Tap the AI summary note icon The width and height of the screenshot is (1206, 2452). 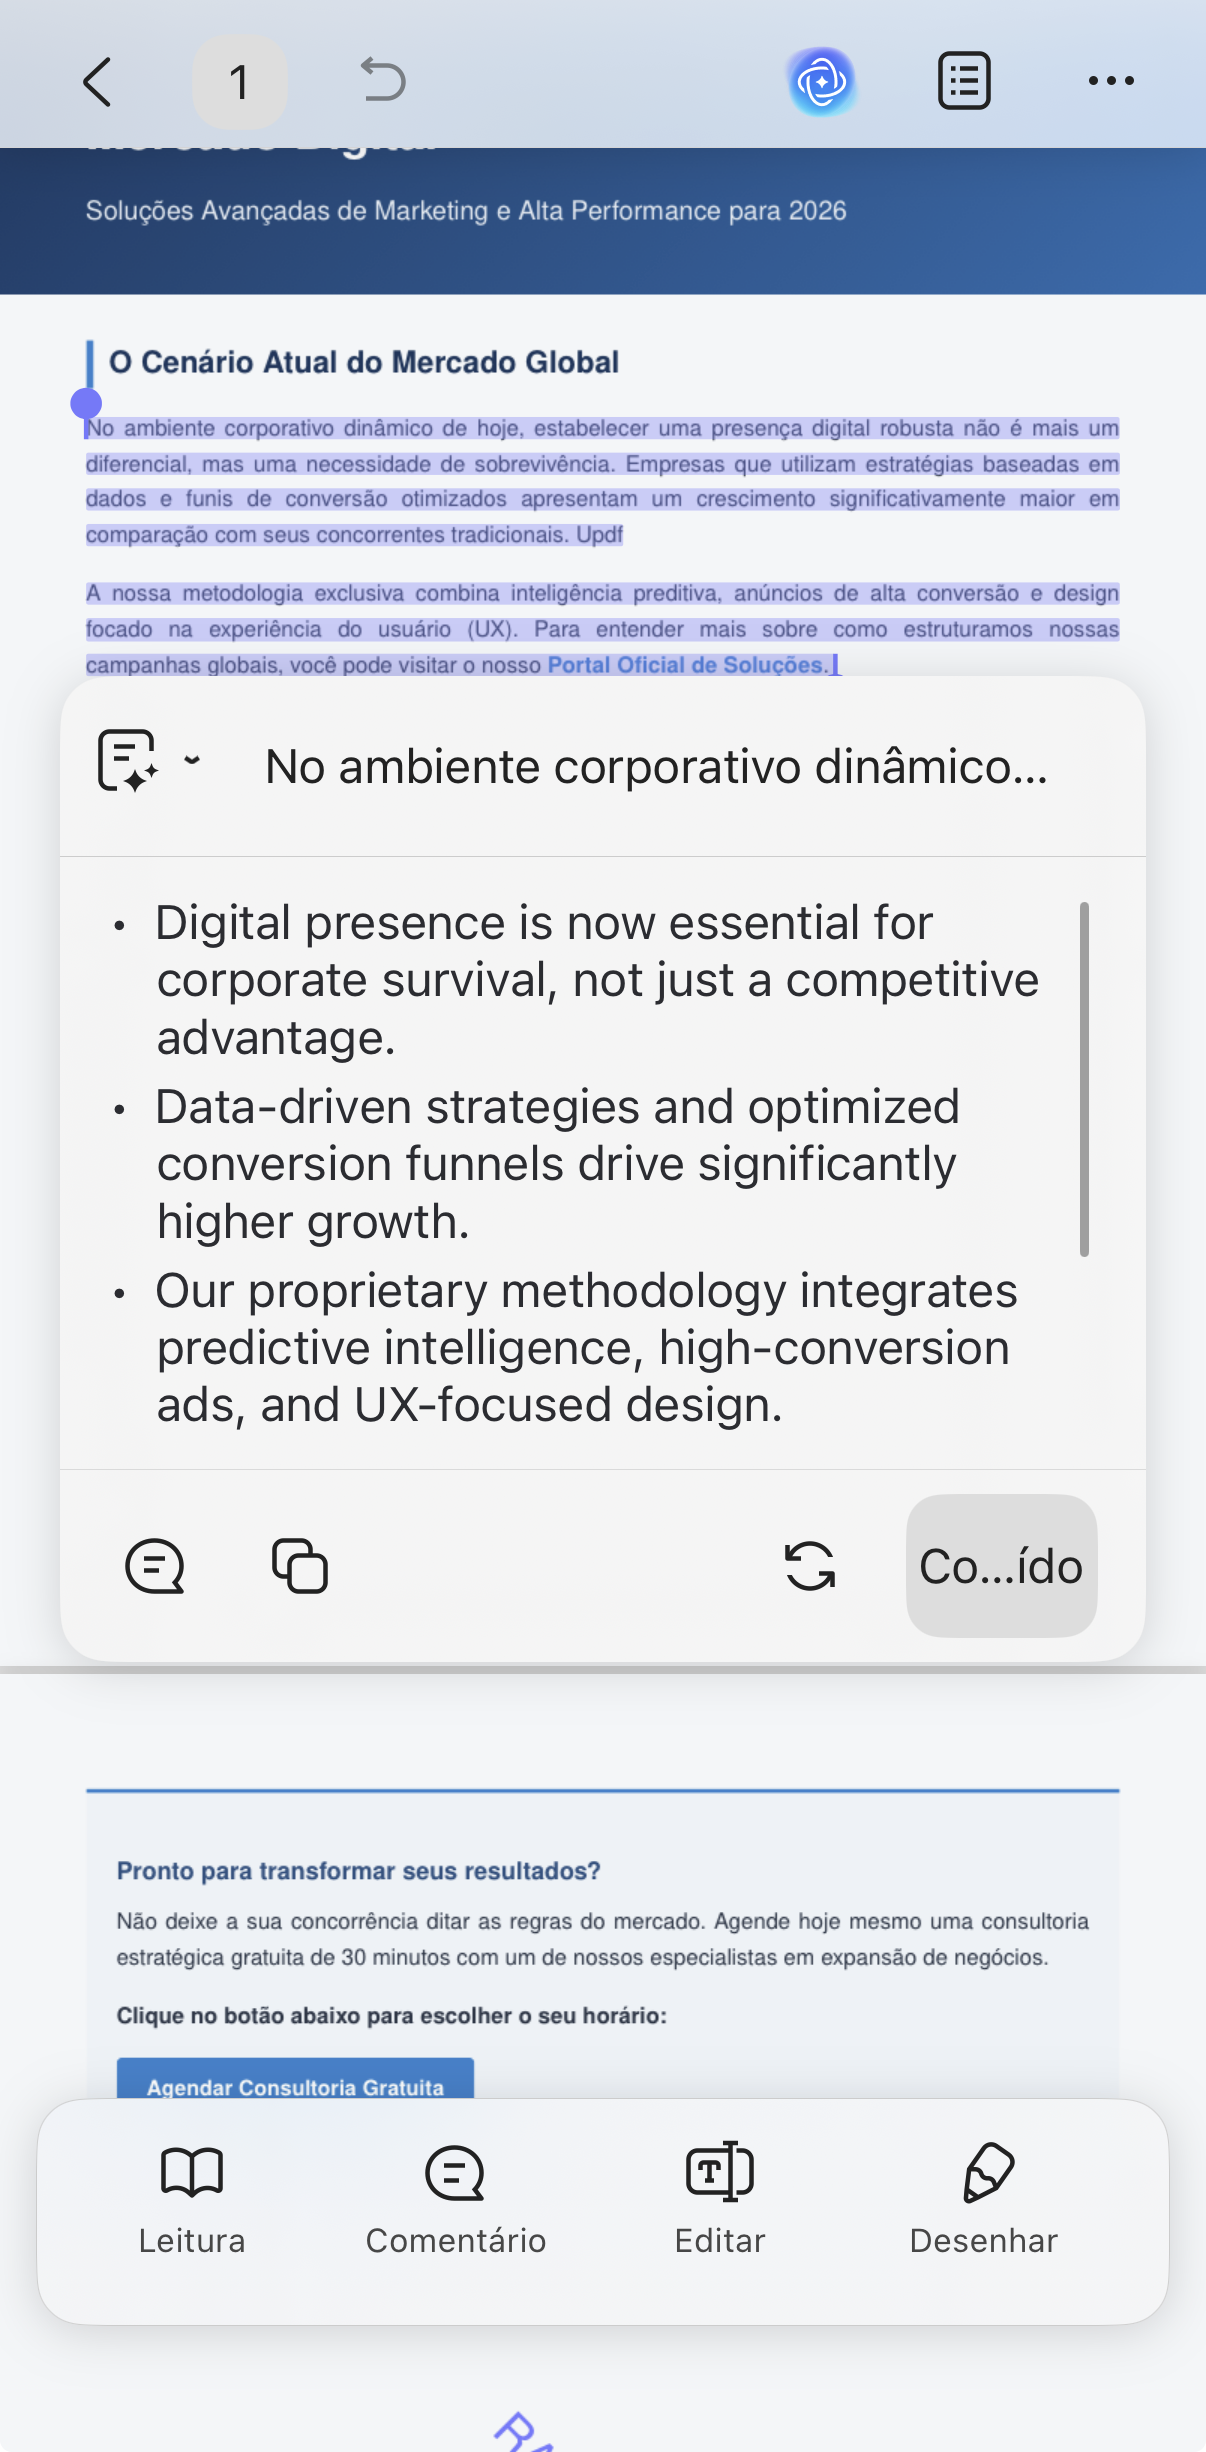[128, 762]
